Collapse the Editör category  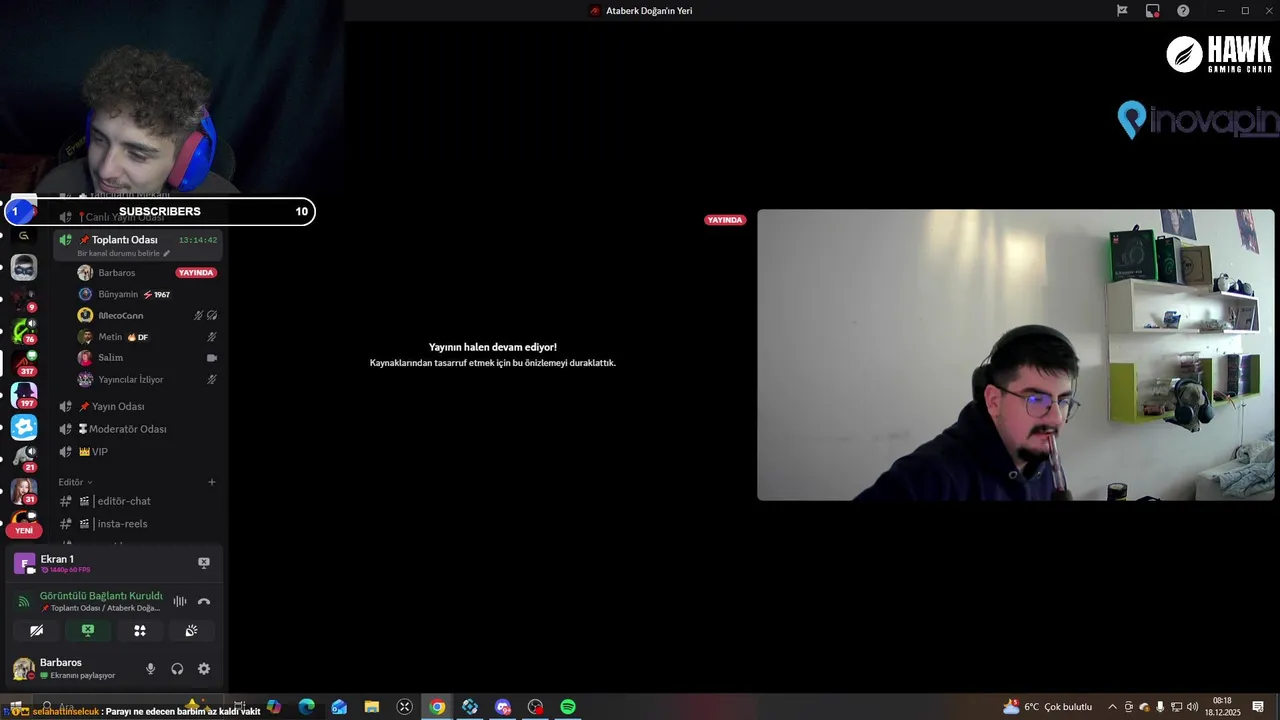[75, 482]
